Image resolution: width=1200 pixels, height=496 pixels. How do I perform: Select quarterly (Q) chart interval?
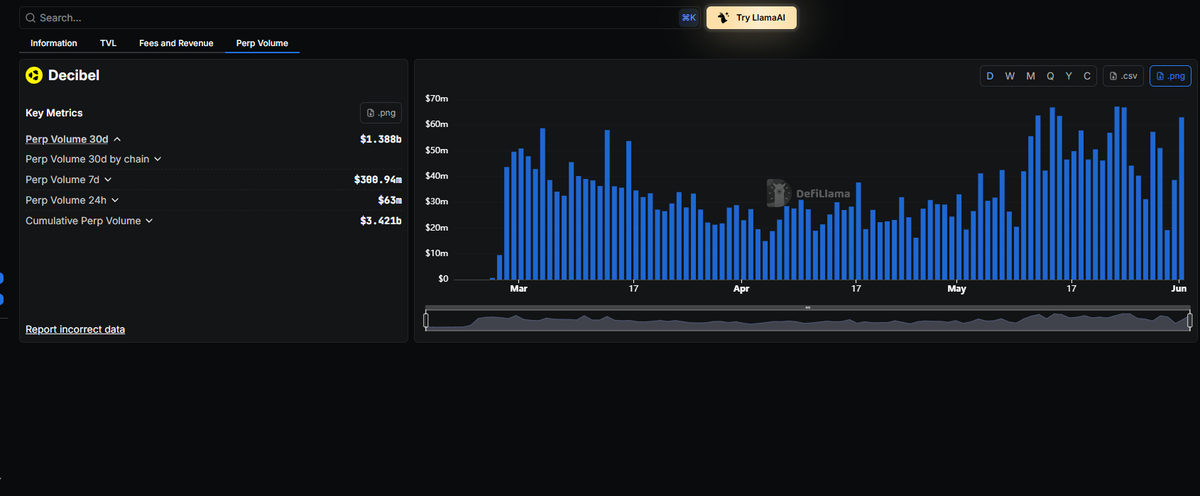pos(1050,76)
